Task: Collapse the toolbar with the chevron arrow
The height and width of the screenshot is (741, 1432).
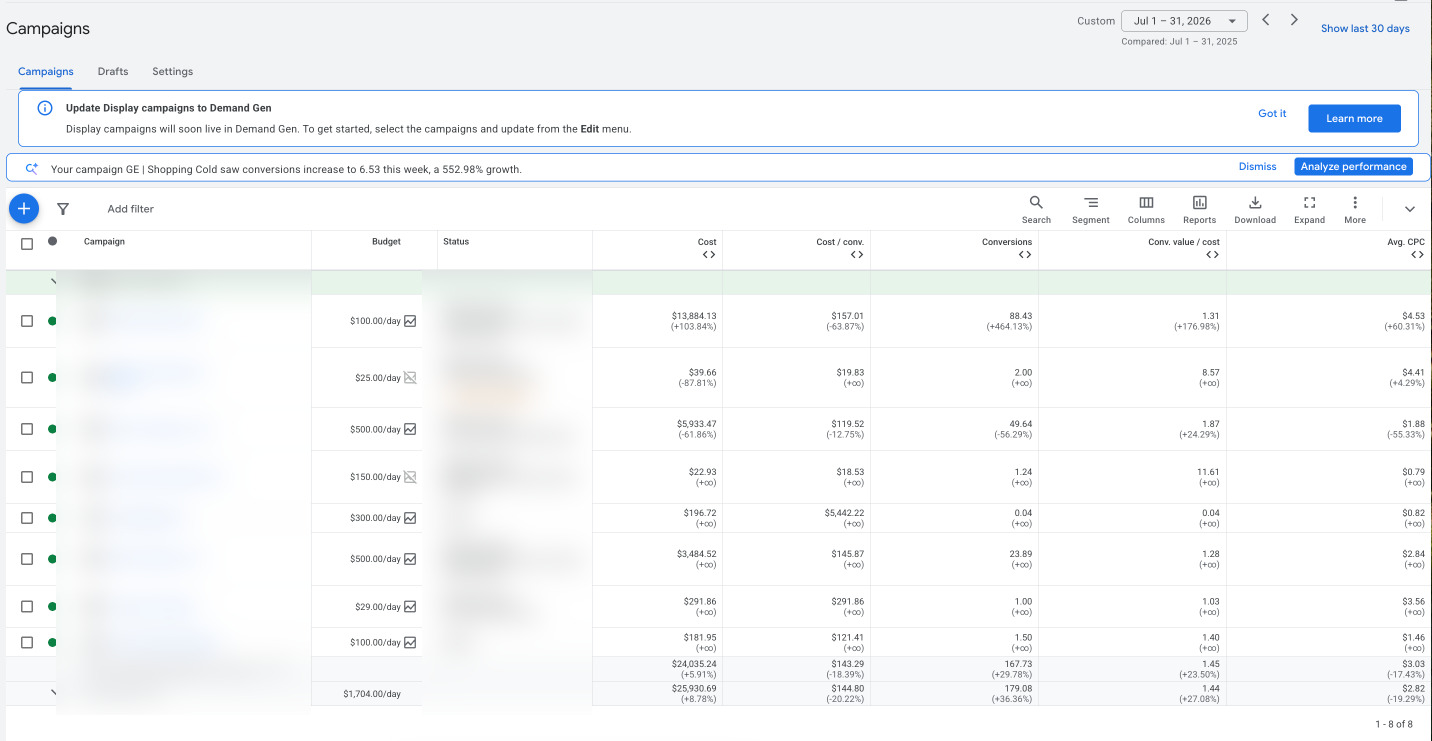Action: pos(1410,209)
